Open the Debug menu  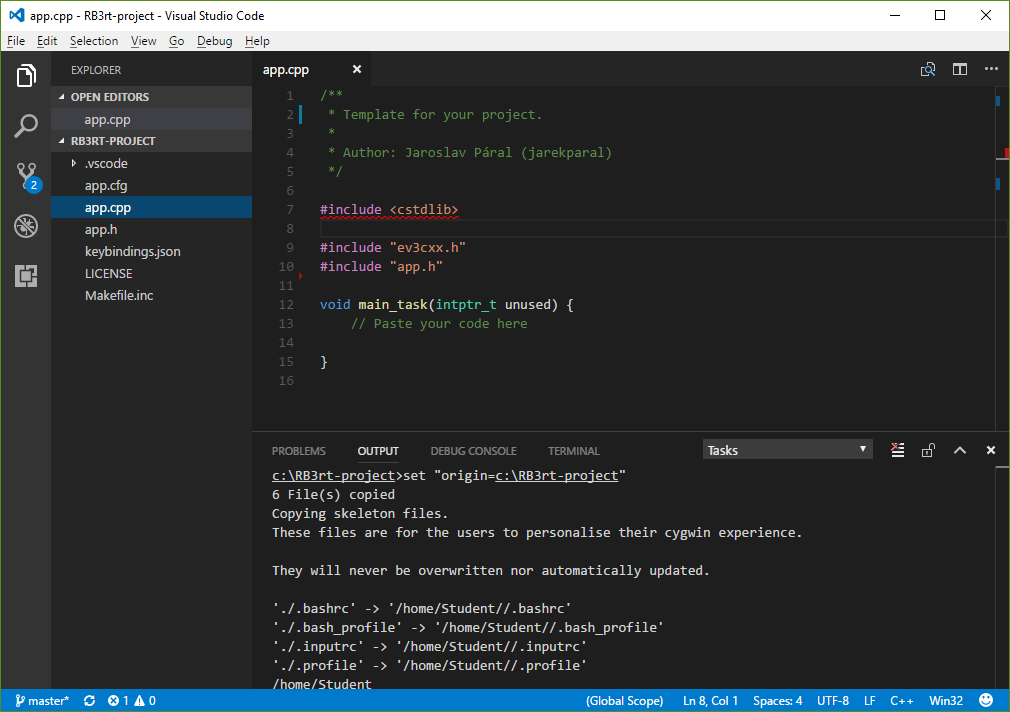click(x=214, y=41)
